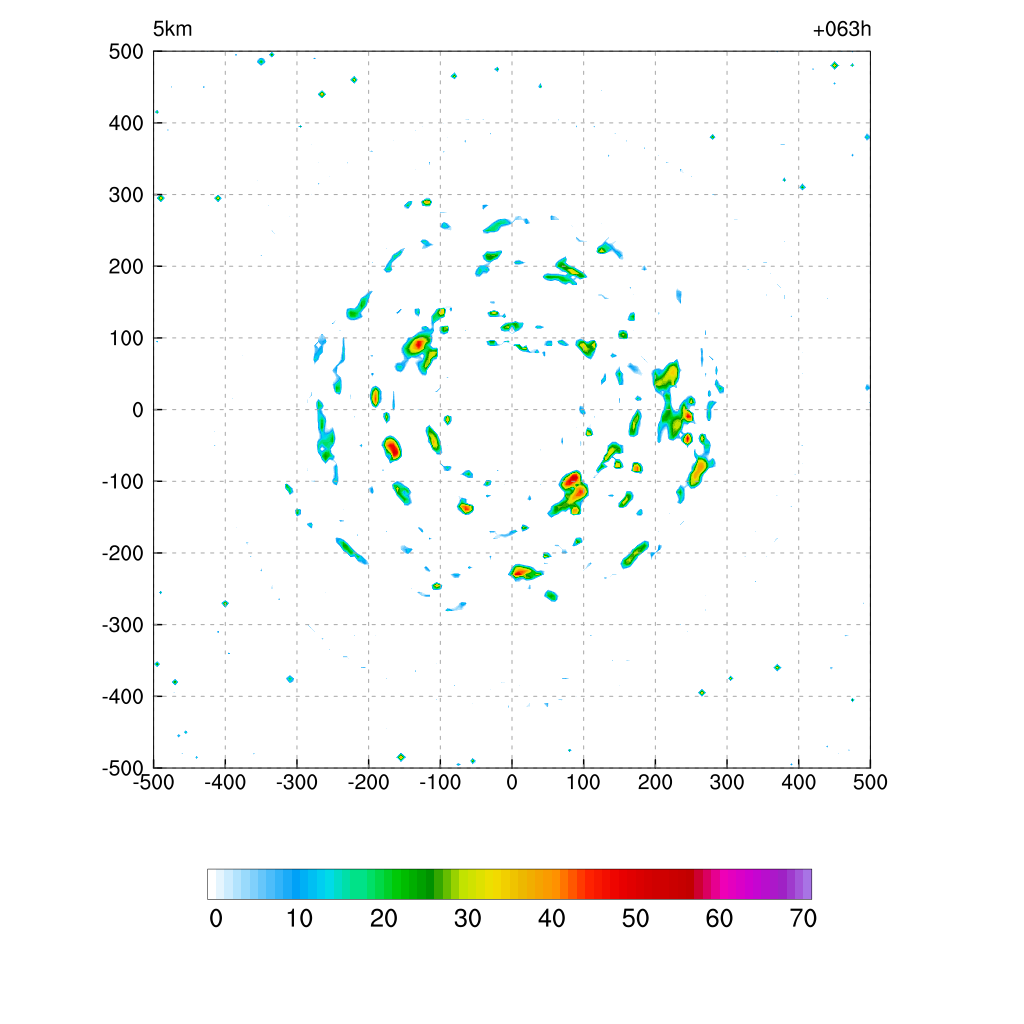Select the y-axis tick label "0"
Viewport: 1024px width, 1024px height.
point(138,410)
